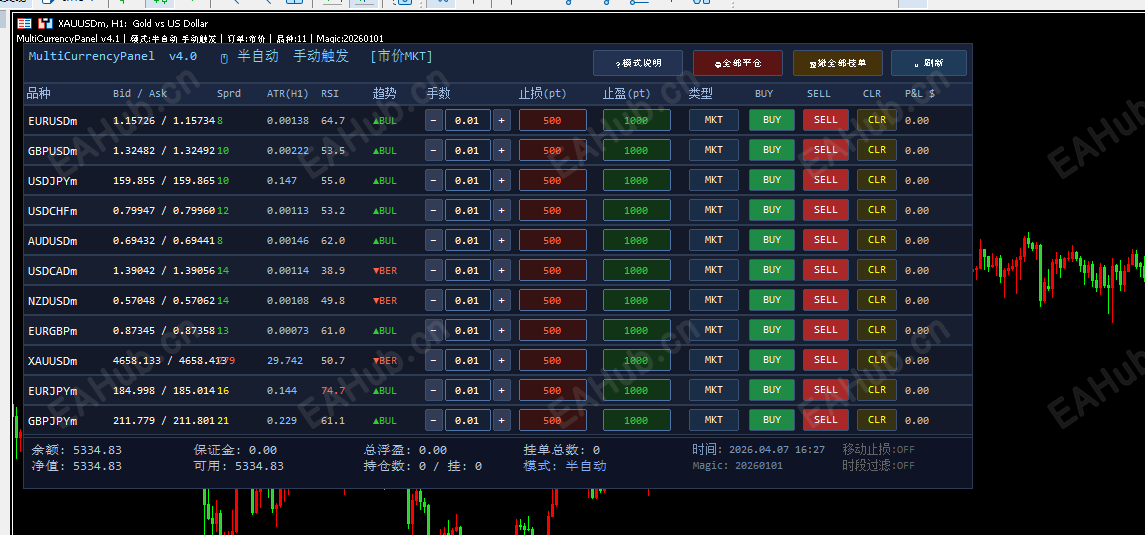Sell GBPJPYm with the SELL button
The image size is (1145, 535).
click(826, 419)
